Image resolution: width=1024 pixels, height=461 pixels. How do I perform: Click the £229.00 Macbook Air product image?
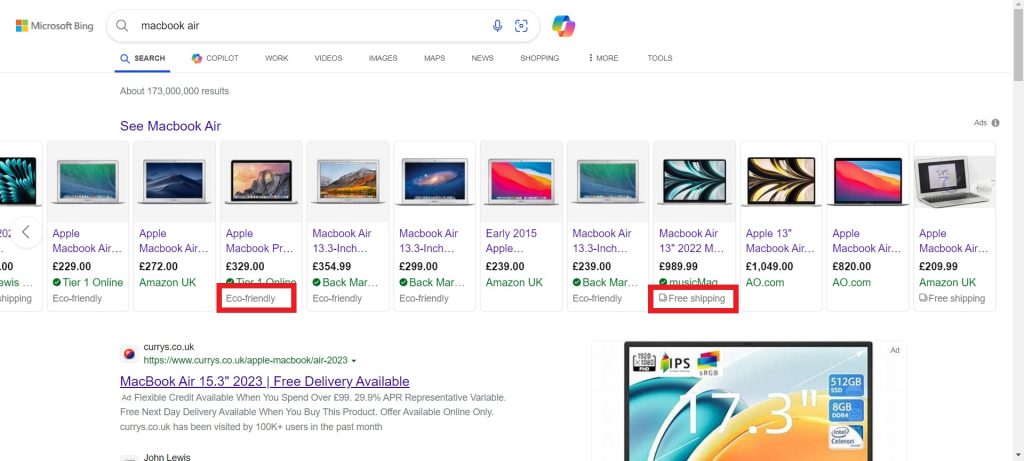pyautogui.click(x=88, y=182)
